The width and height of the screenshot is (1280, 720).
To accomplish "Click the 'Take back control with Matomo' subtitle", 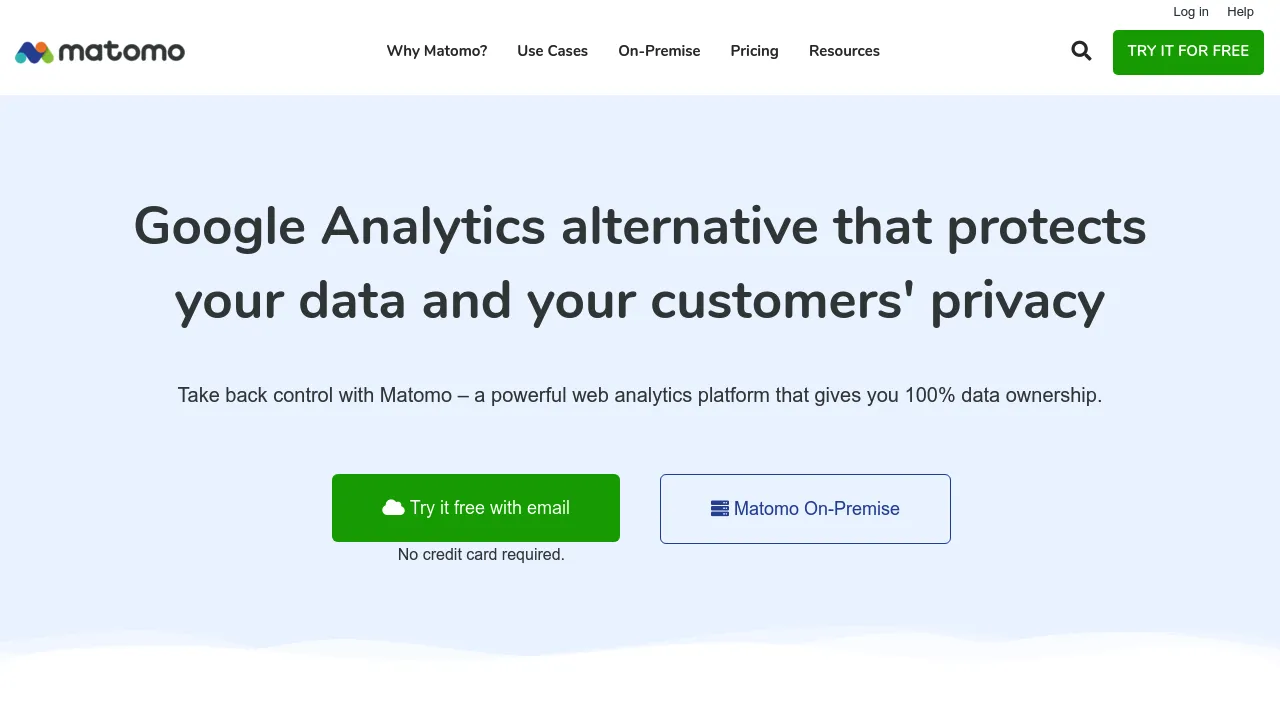I will coord(640,395).
